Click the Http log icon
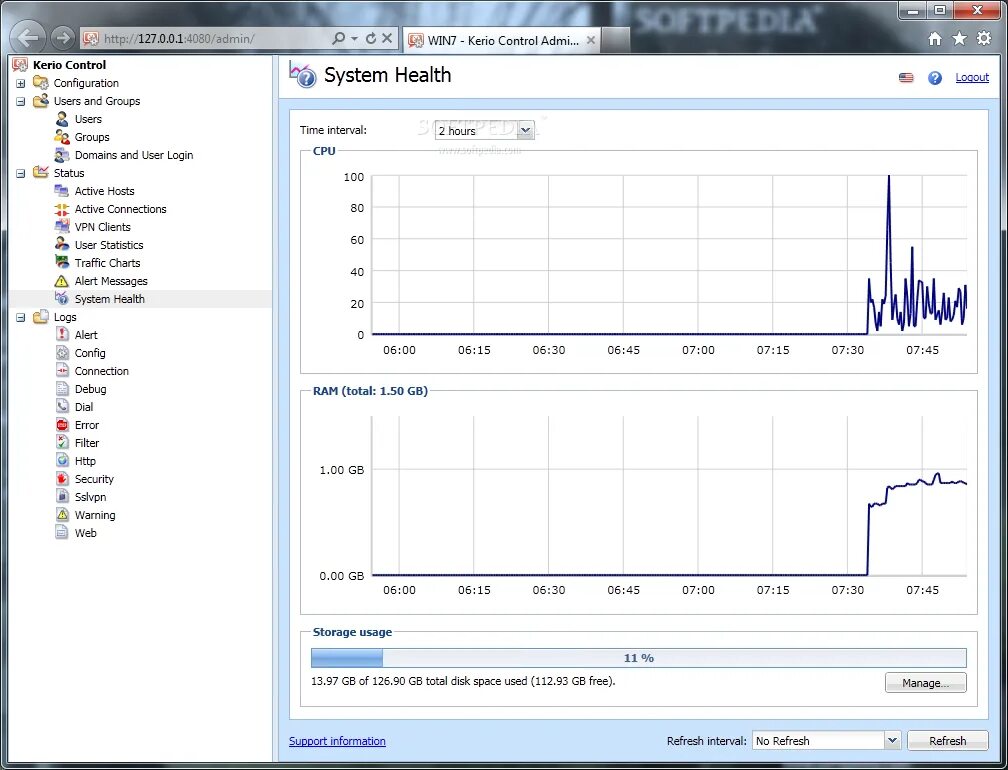 (x=62, y=461)
